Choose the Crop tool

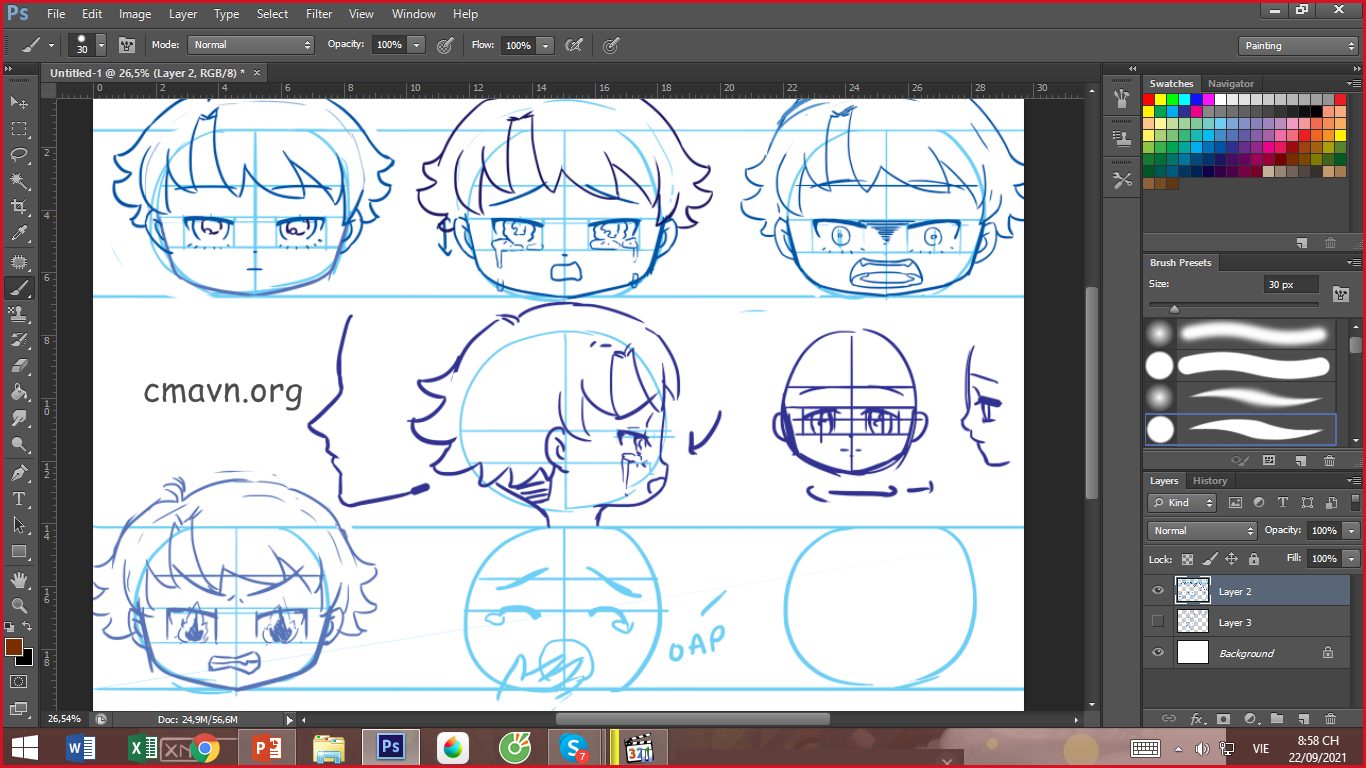click(19, 207)
